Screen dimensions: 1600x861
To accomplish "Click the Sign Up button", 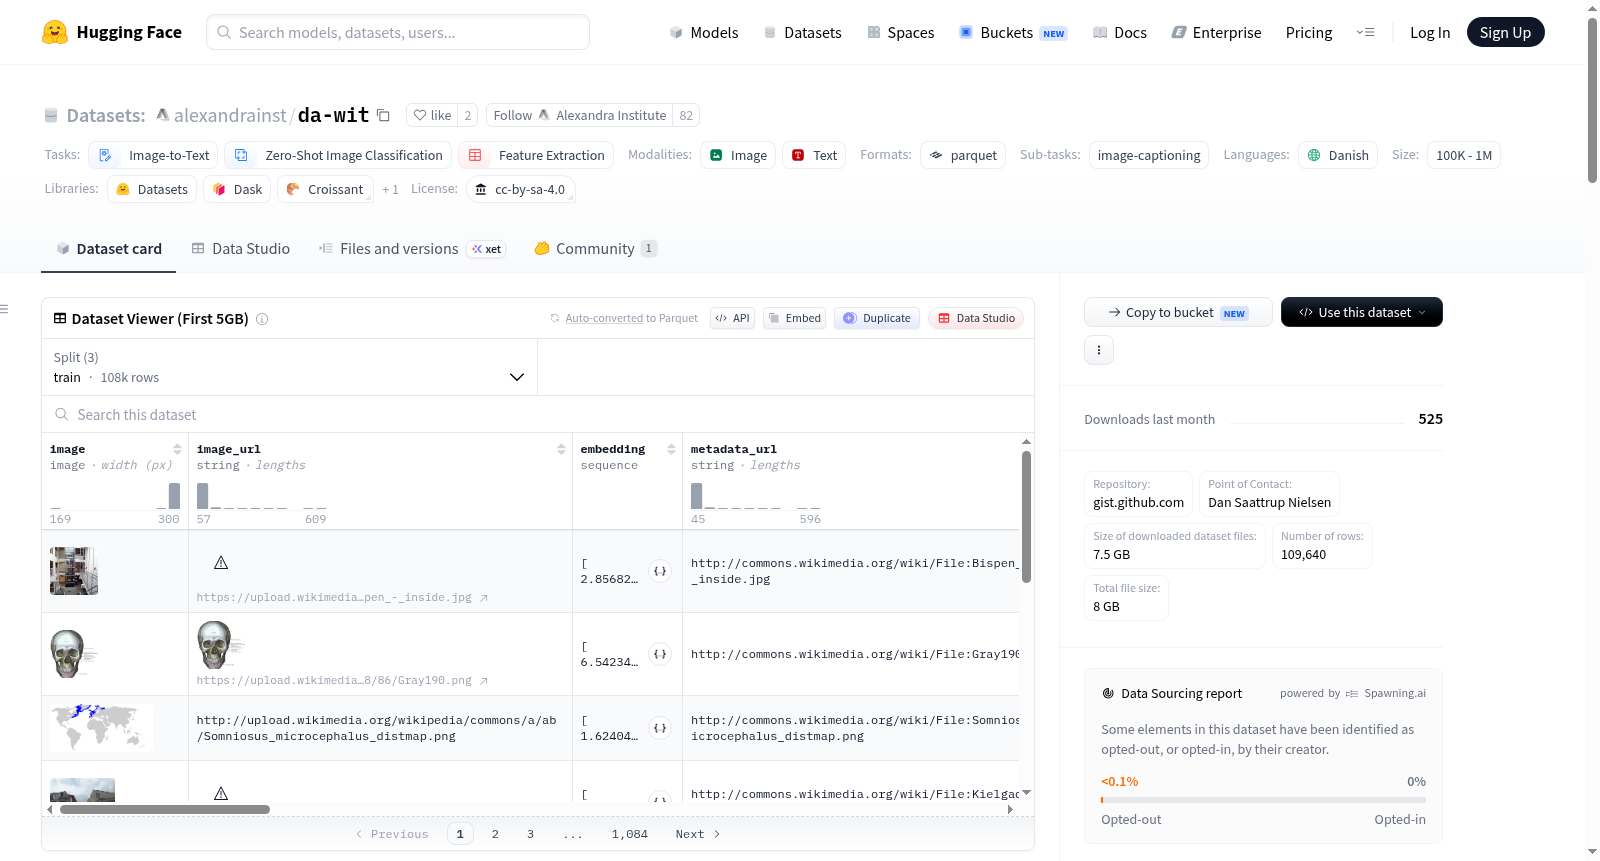I will 1505,32.
